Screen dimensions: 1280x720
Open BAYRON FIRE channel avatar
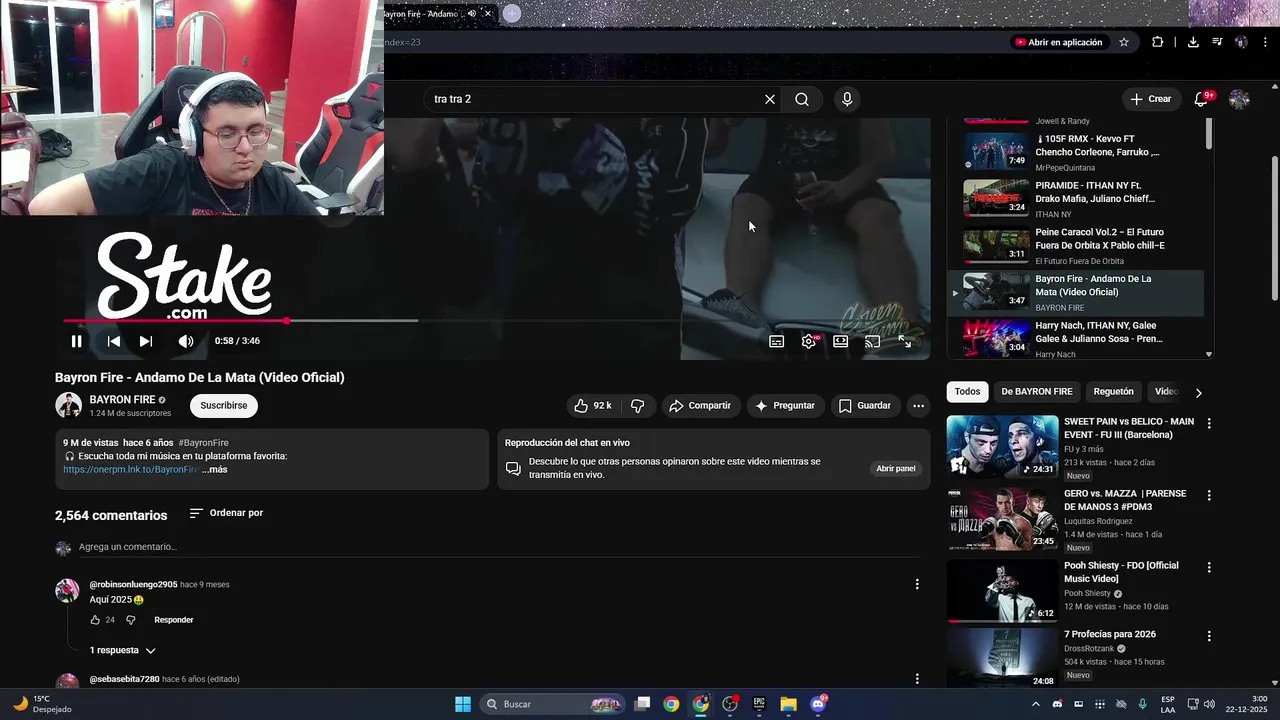[x=68, y=405]
